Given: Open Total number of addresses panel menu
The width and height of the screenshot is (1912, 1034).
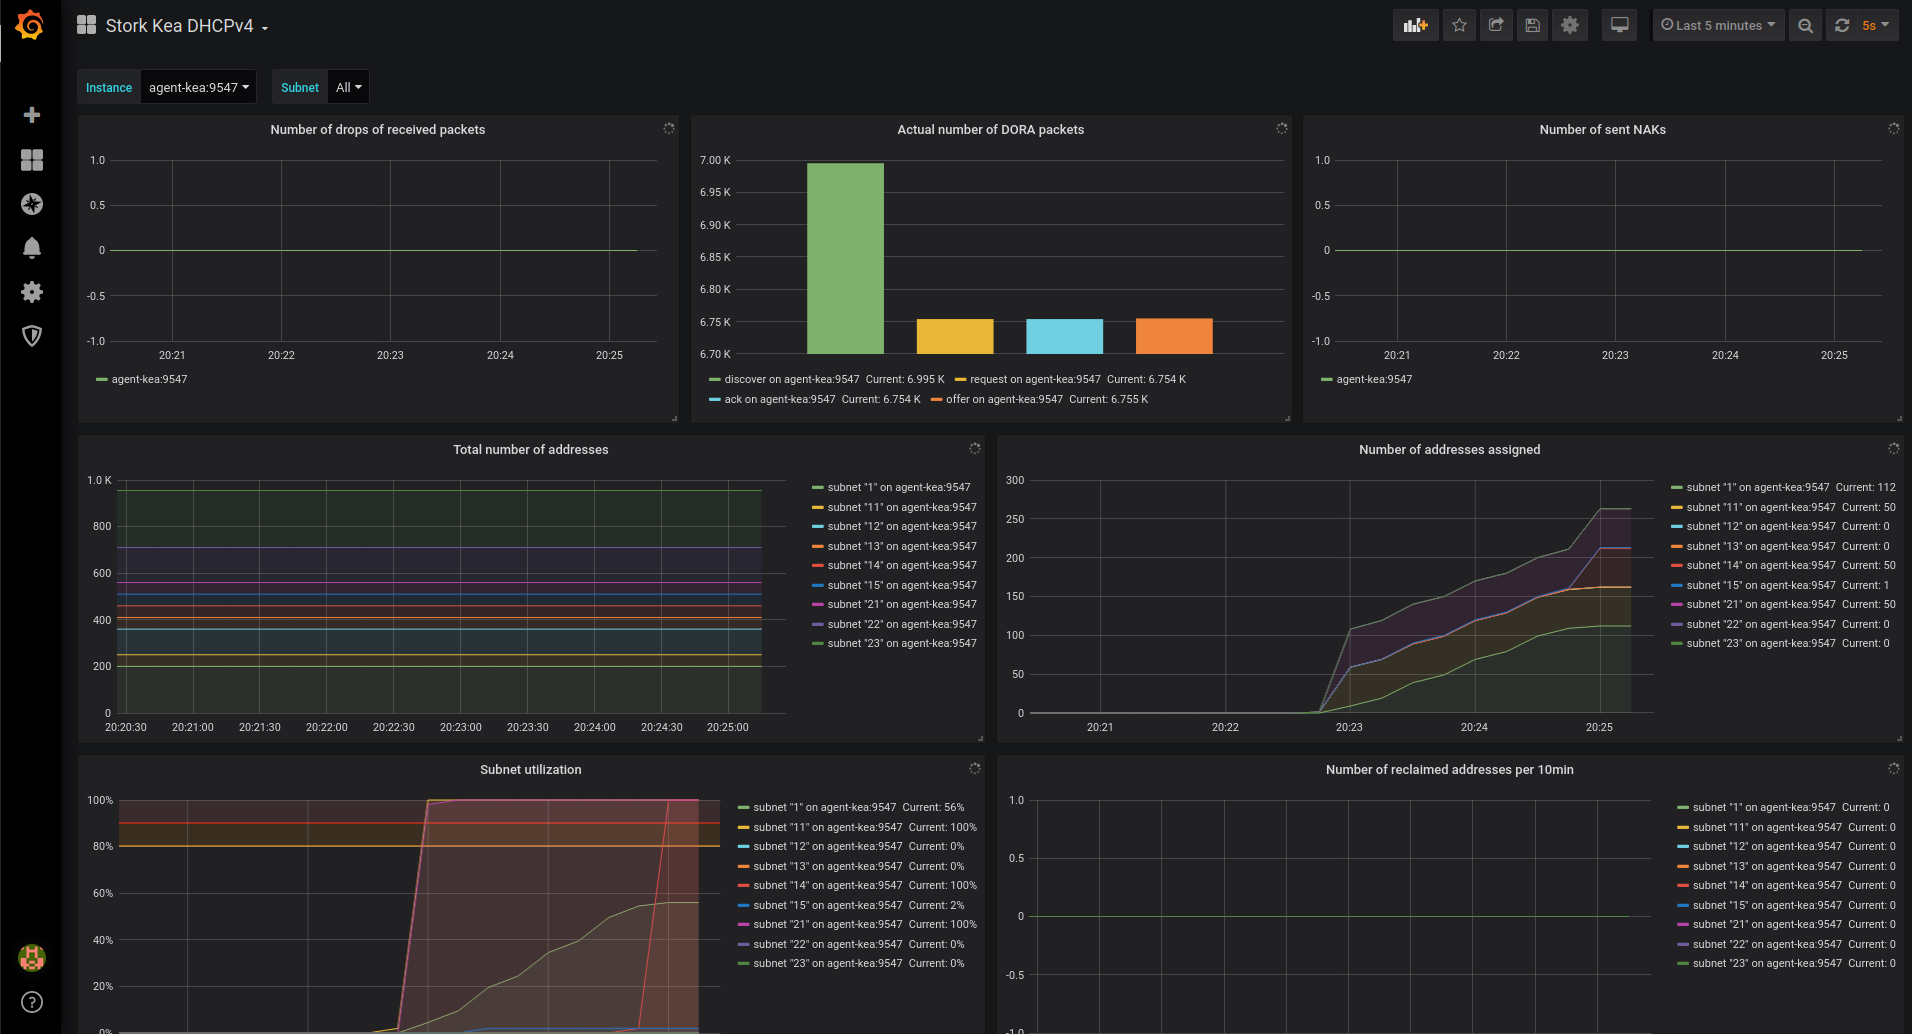Looking at the screenshot, I should coord(531,450).
